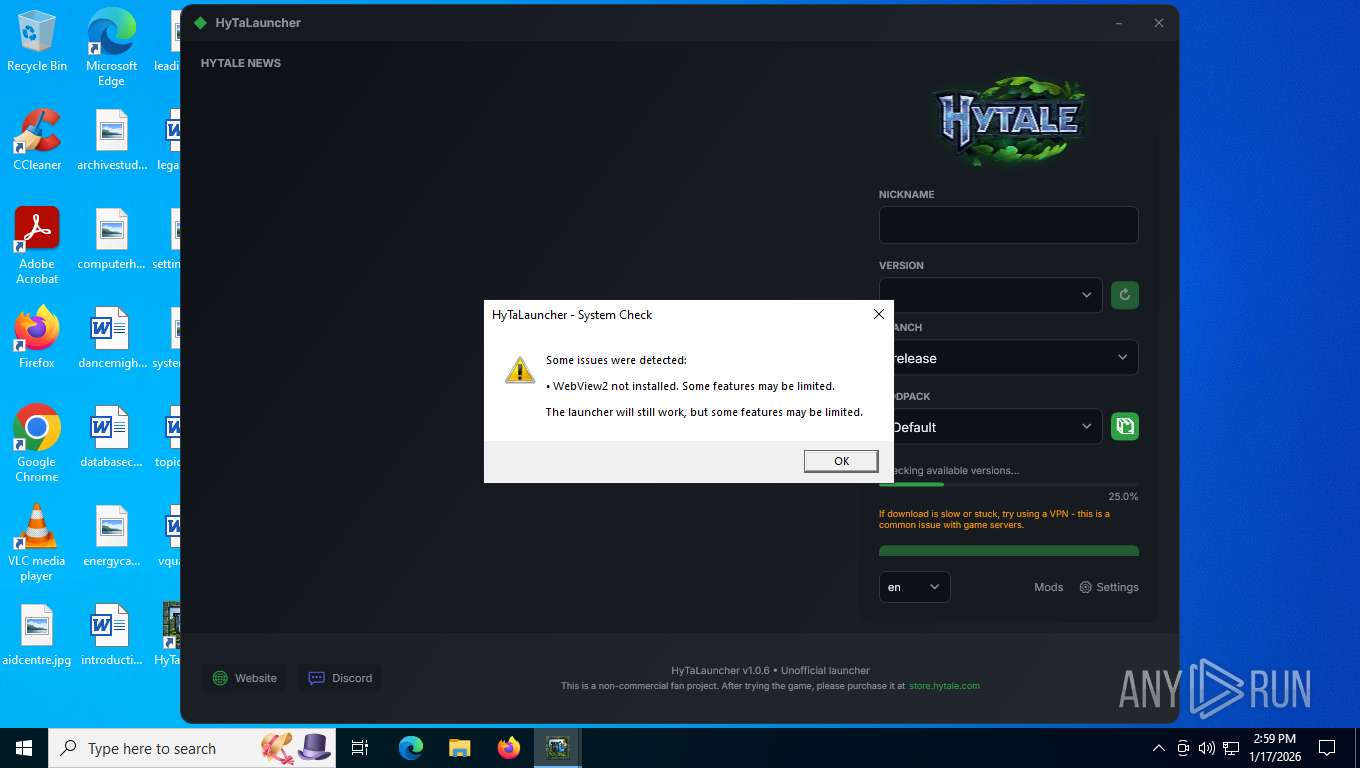Open the Mods section

click(x=1048, y=587)
